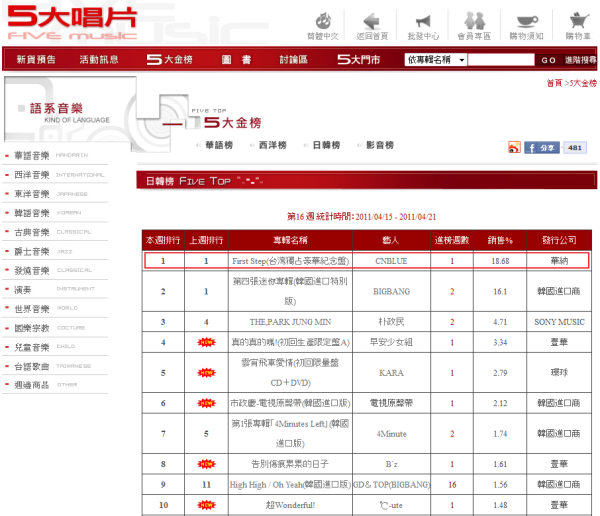Open 雲霄飛車愛情 album by KARA

click(x=290, y=372)
